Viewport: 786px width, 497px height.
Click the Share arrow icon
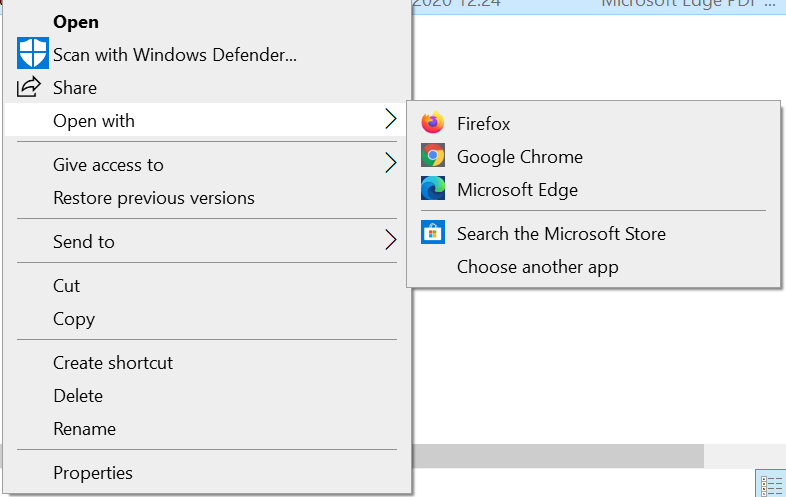(29, 87)
